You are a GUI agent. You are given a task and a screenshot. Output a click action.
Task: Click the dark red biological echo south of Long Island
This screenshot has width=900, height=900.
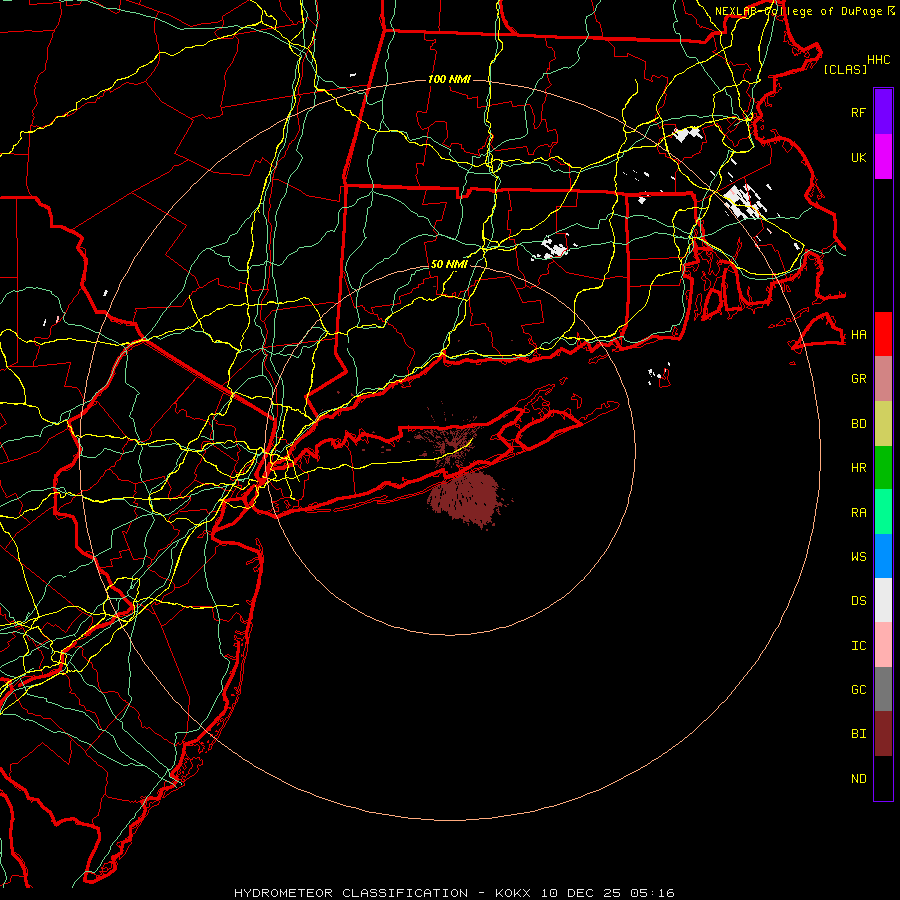pyautogui.click(x=468, y=498)
